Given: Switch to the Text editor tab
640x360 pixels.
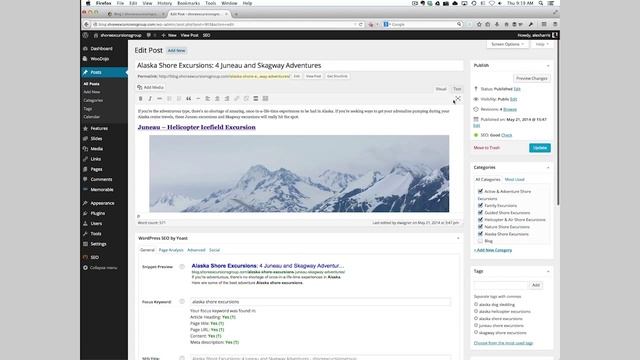Looking at the screenshot, I should 457,89.
